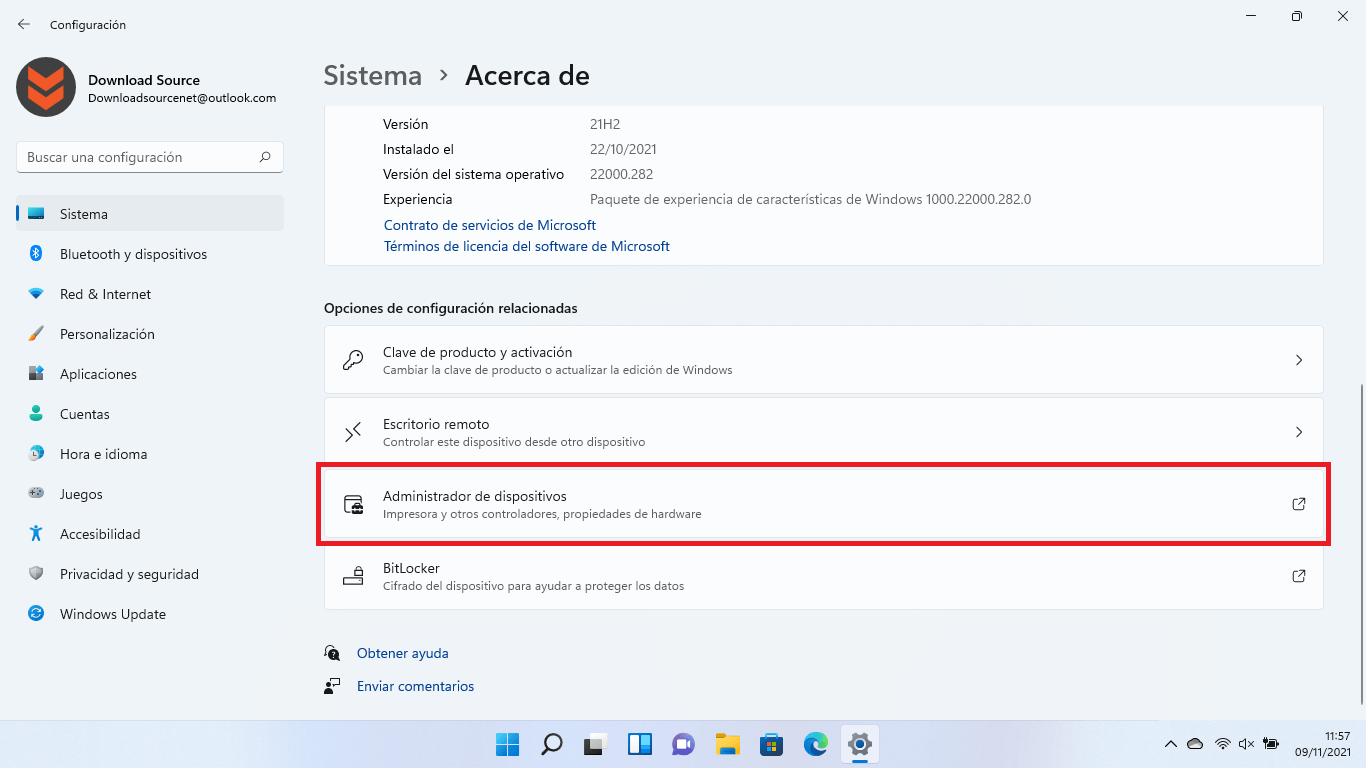Click the Settings gear on the taskbar
Image resolution: width=1366 pixels, height=768 pixels.
coord(860,744)
